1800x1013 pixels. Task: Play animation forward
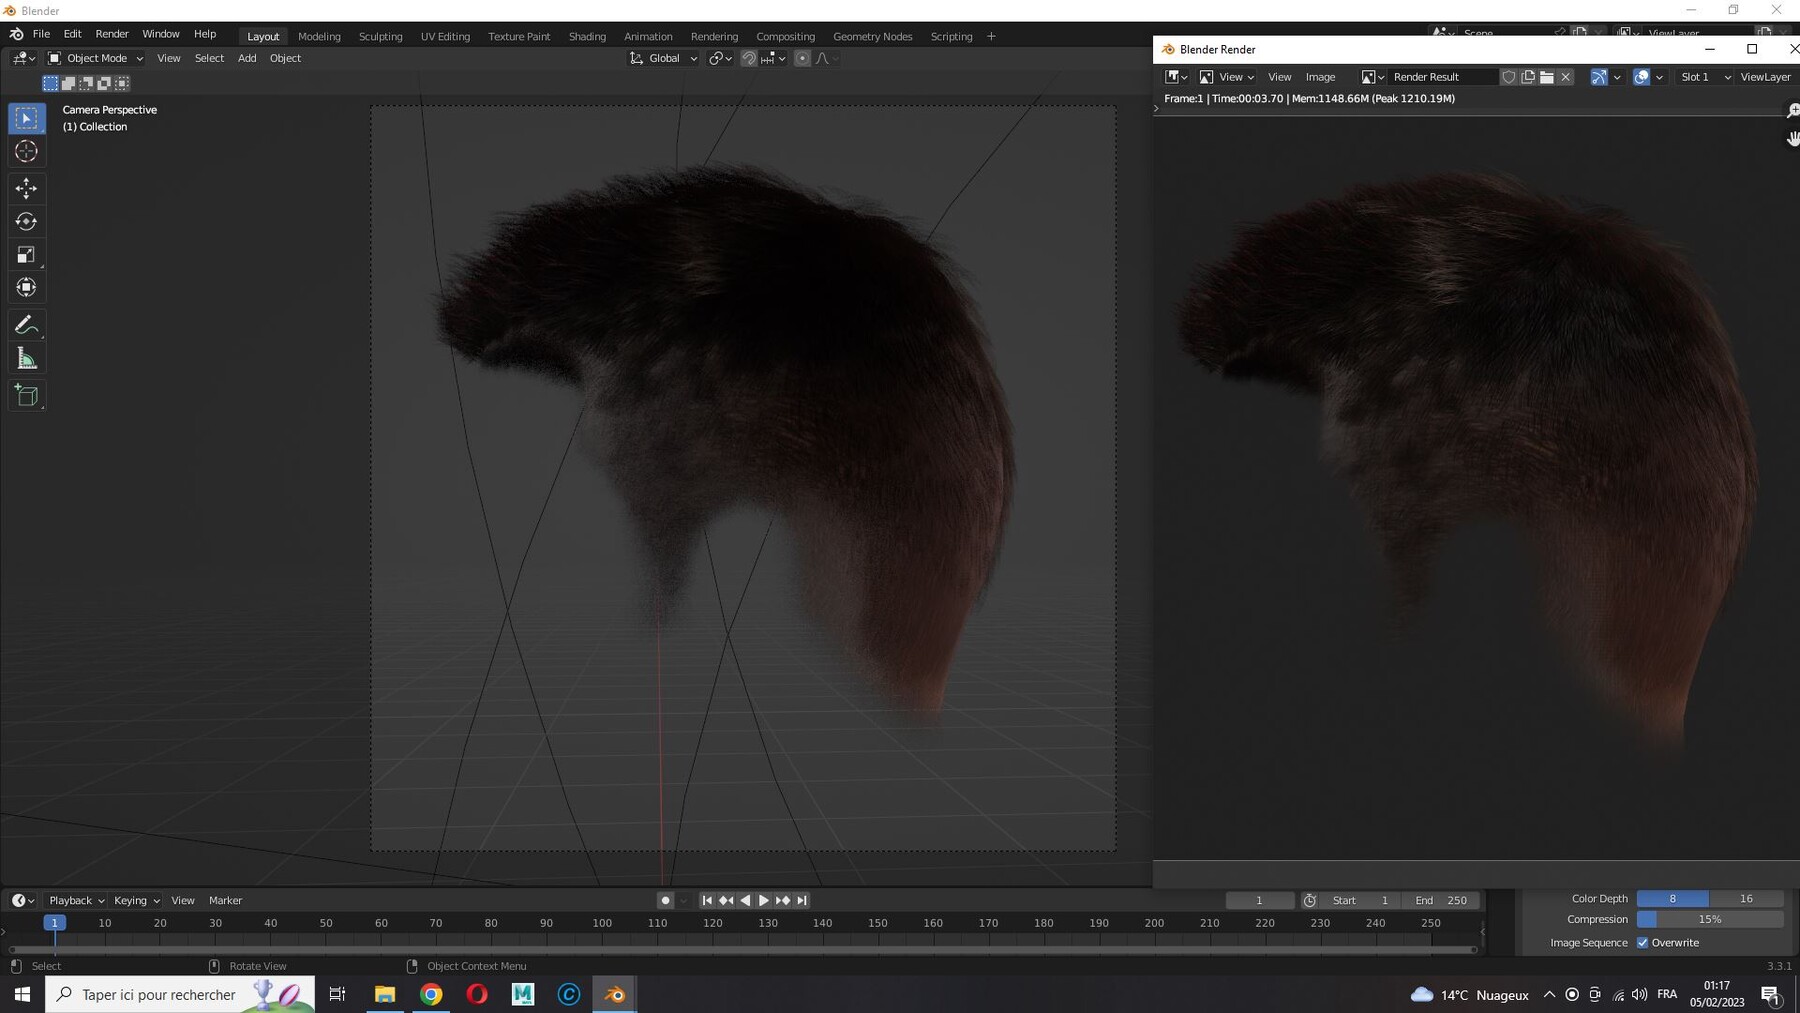pos(764,901)
